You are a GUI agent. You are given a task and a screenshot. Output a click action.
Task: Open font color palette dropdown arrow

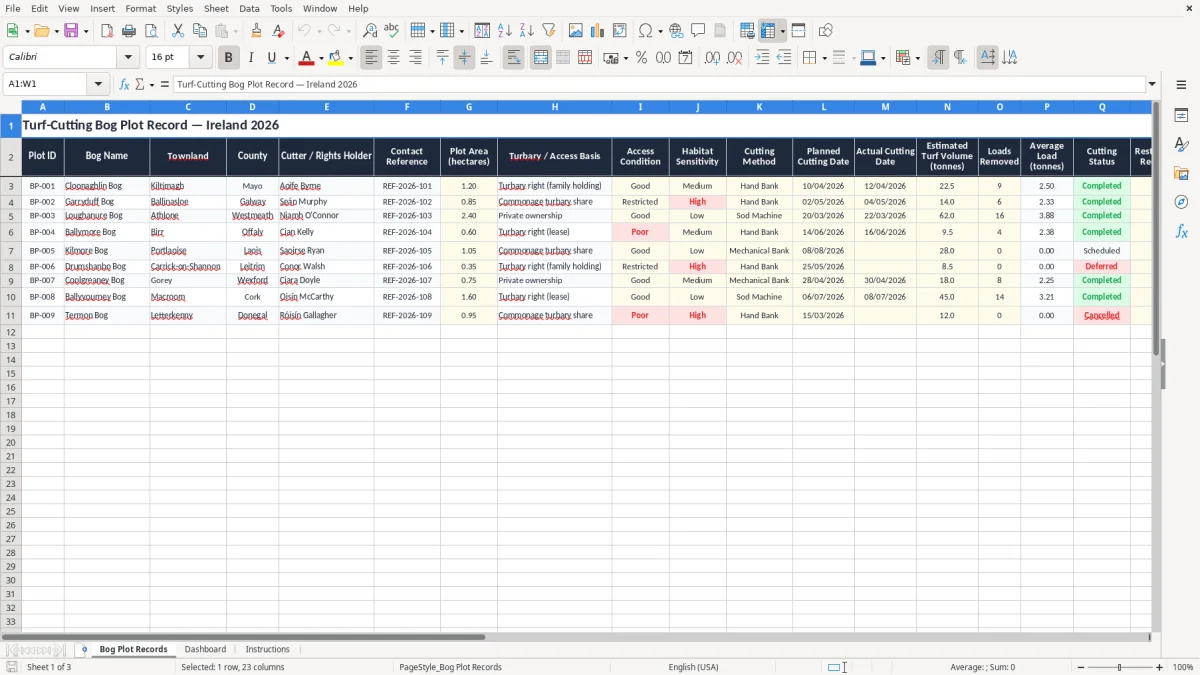click(x=320, y=58)
